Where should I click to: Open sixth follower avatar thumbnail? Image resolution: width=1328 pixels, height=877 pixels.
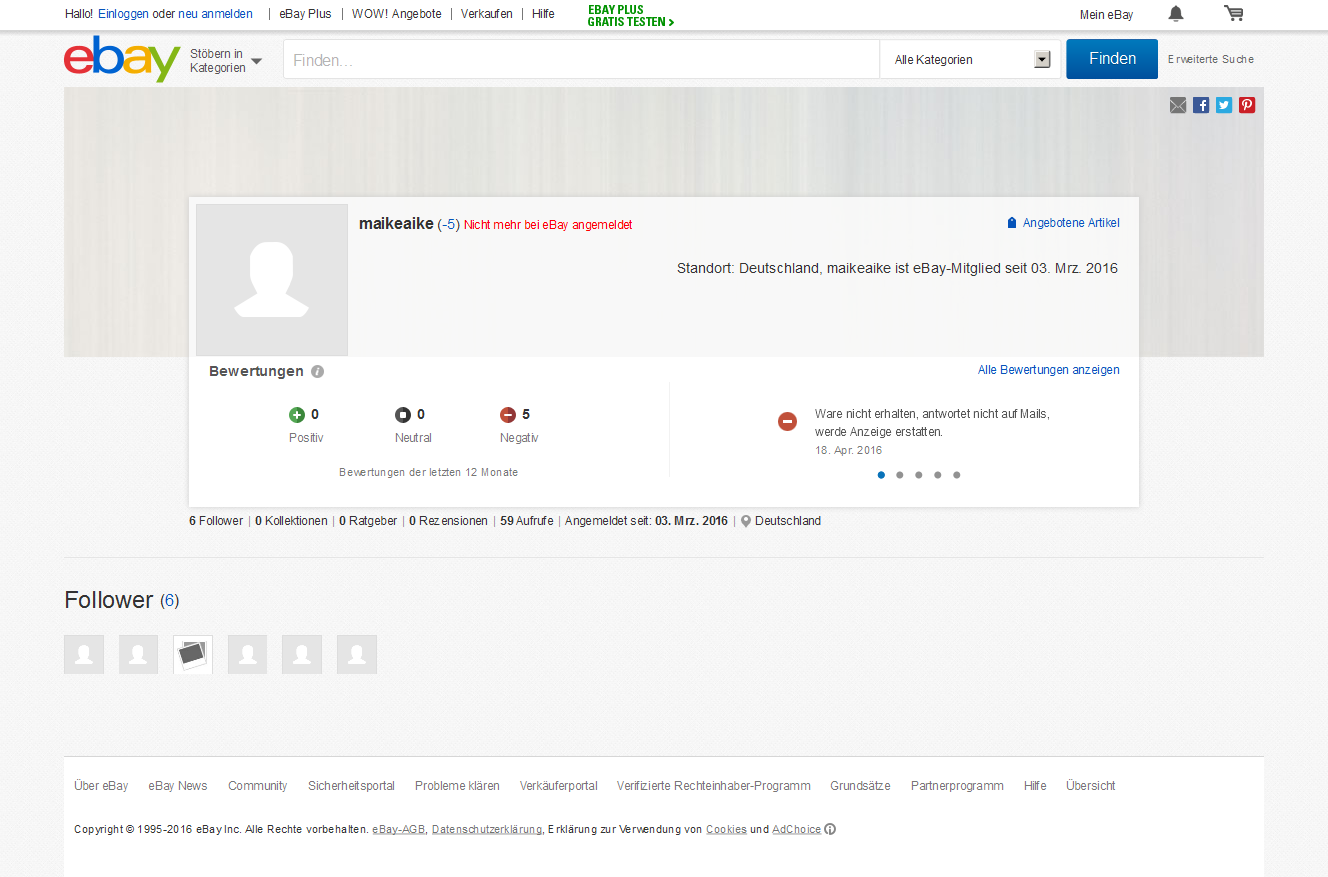(x=357, y=654)
